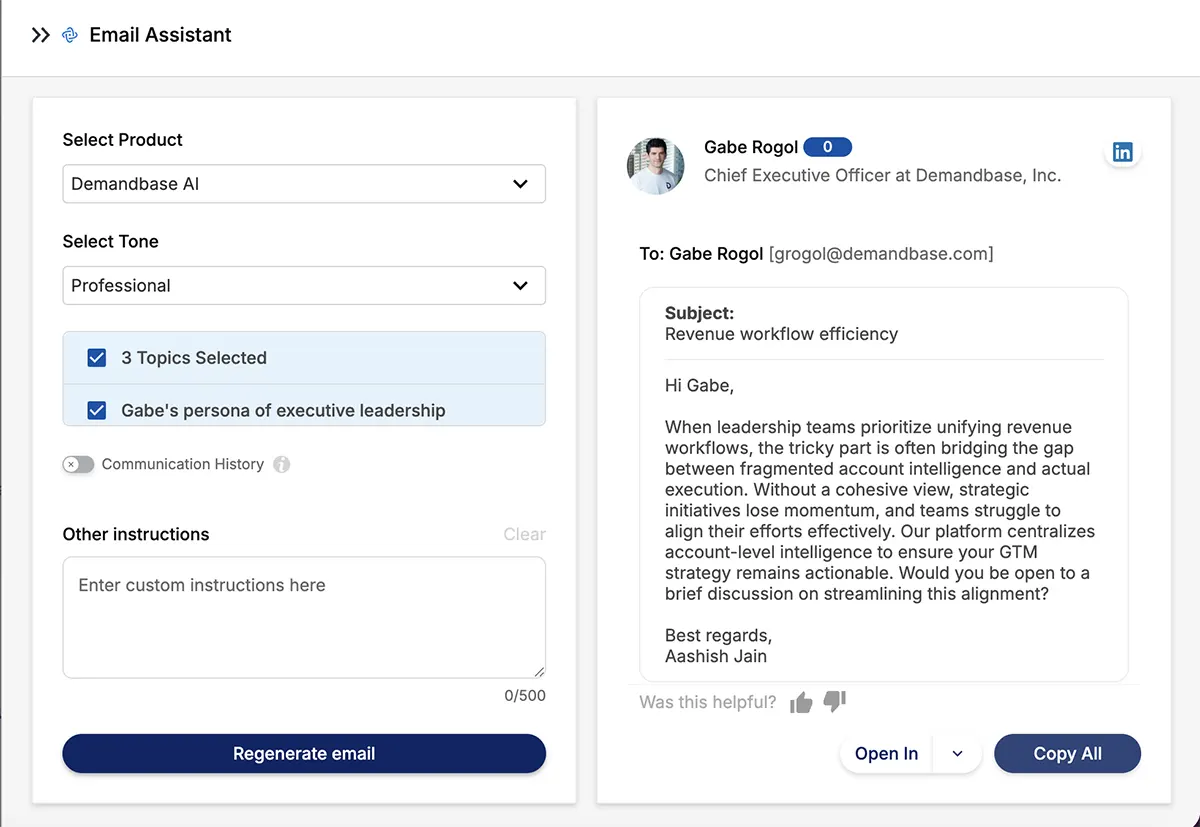Give thumbs down feedback
Viewport: 1200px width, 827px height.
tap(834, 702)
